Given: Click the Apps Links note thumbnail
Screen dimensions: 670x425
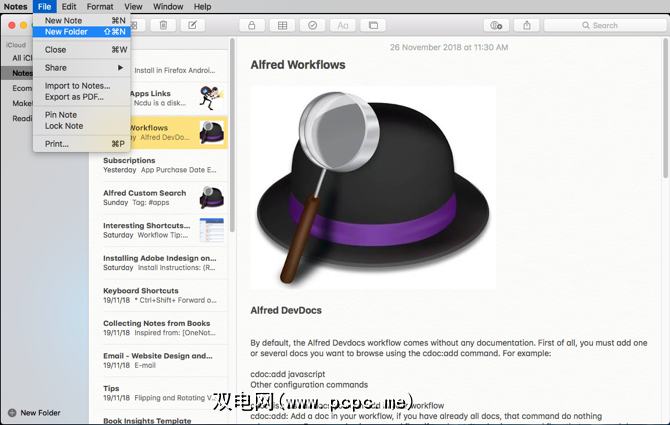Looking at the screenshot, I should (212, 98).
